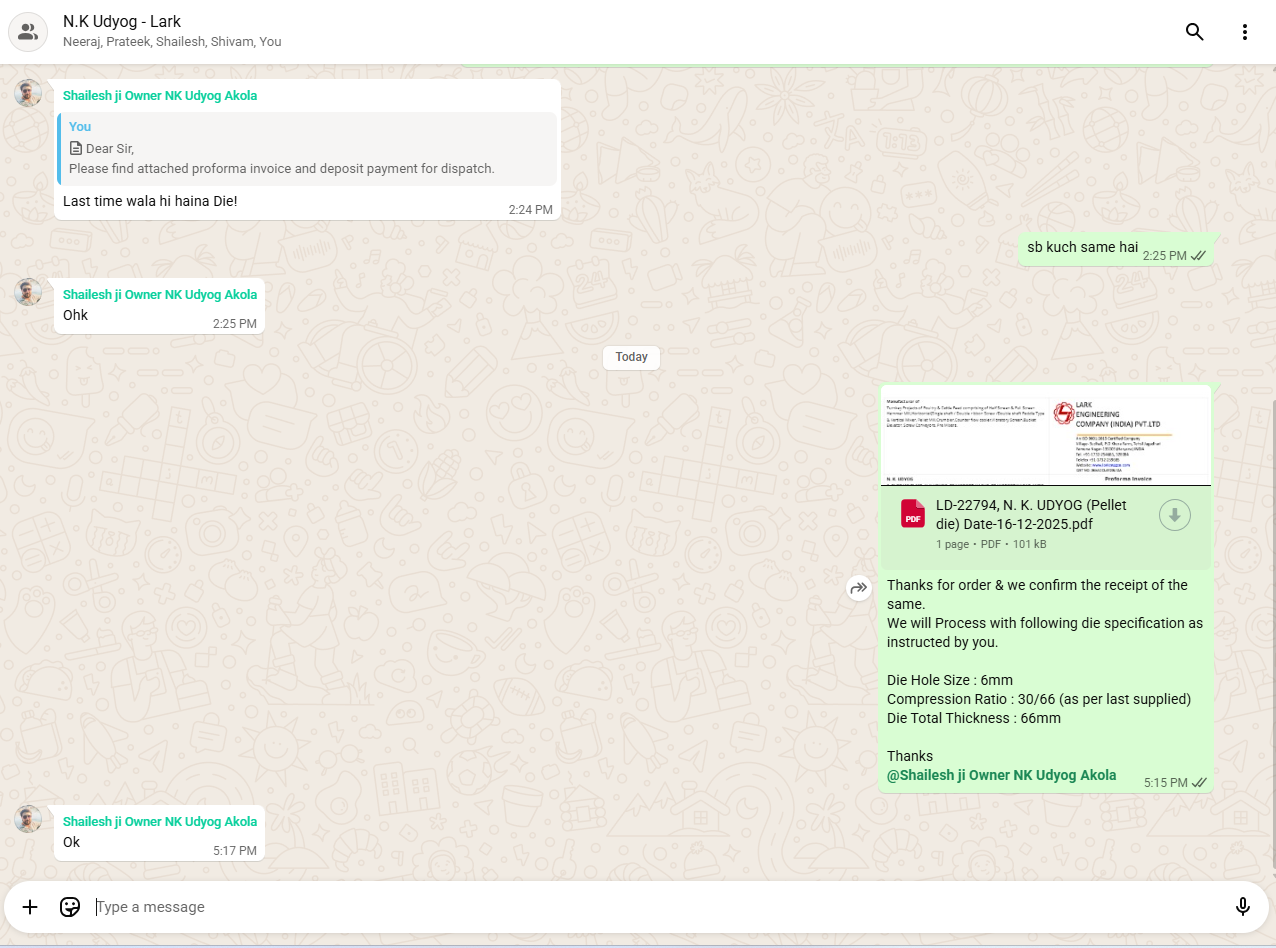Image resolution: width=1276 pixels, height=948 pixels.
Task: Open N.K Udyog - Lark group info
Action: tap(122, 22)
